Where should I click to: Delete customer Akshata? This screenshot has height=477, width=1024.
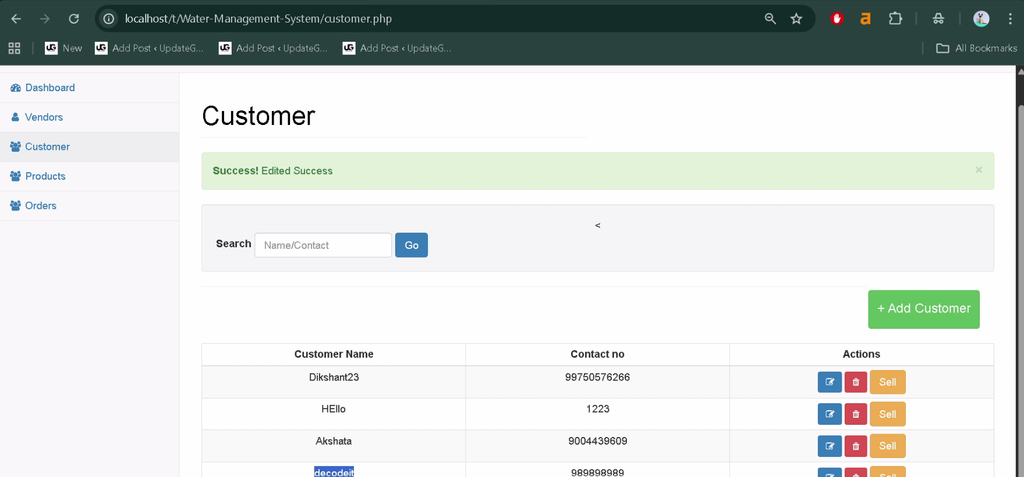pos(856,446)
